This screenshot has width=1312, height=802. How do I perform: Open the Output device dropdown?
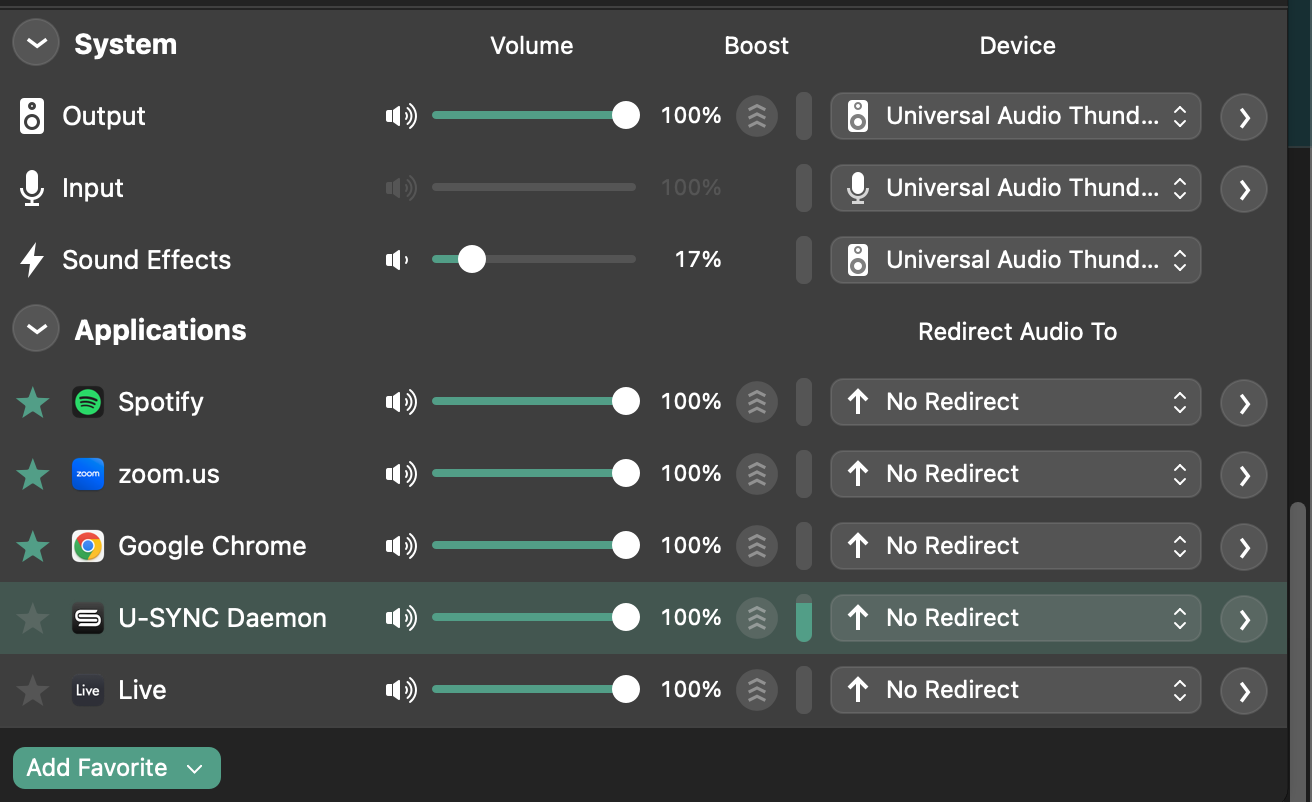[x=1015, y=116]
